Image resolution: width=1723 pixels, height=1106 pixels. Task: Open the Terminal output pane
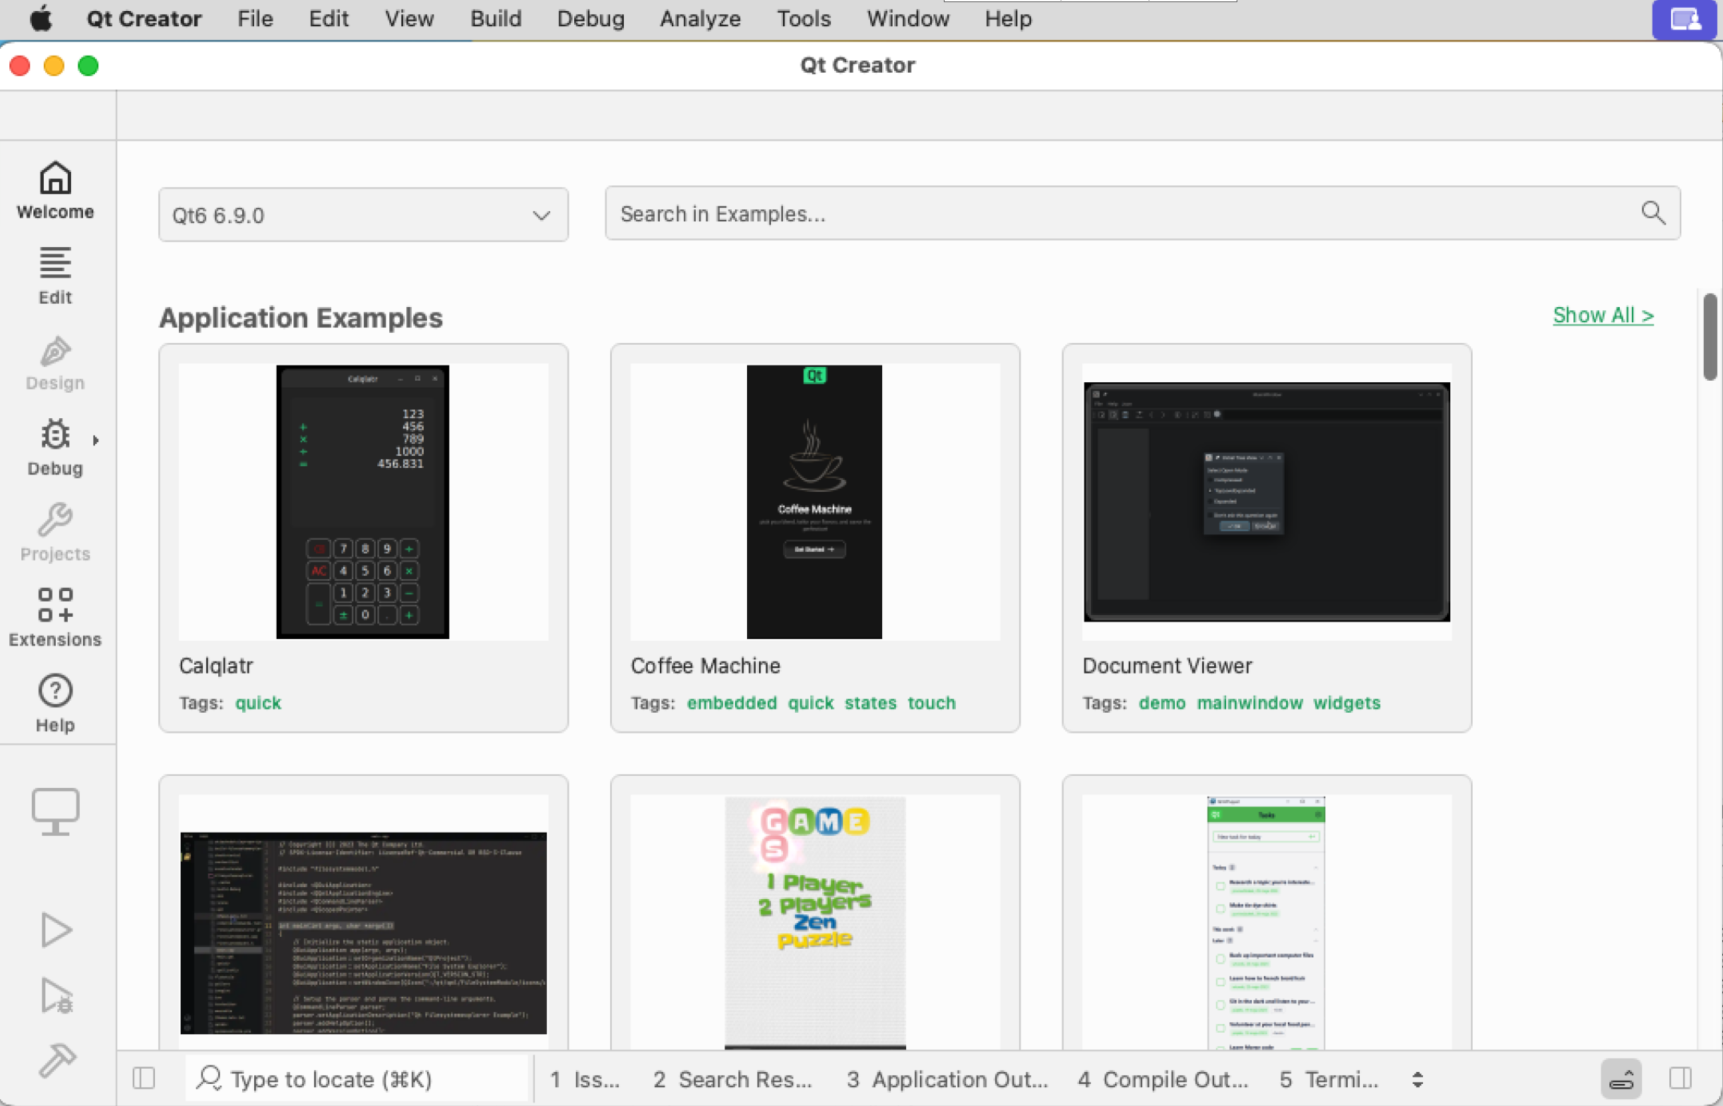[1329, 1079]
